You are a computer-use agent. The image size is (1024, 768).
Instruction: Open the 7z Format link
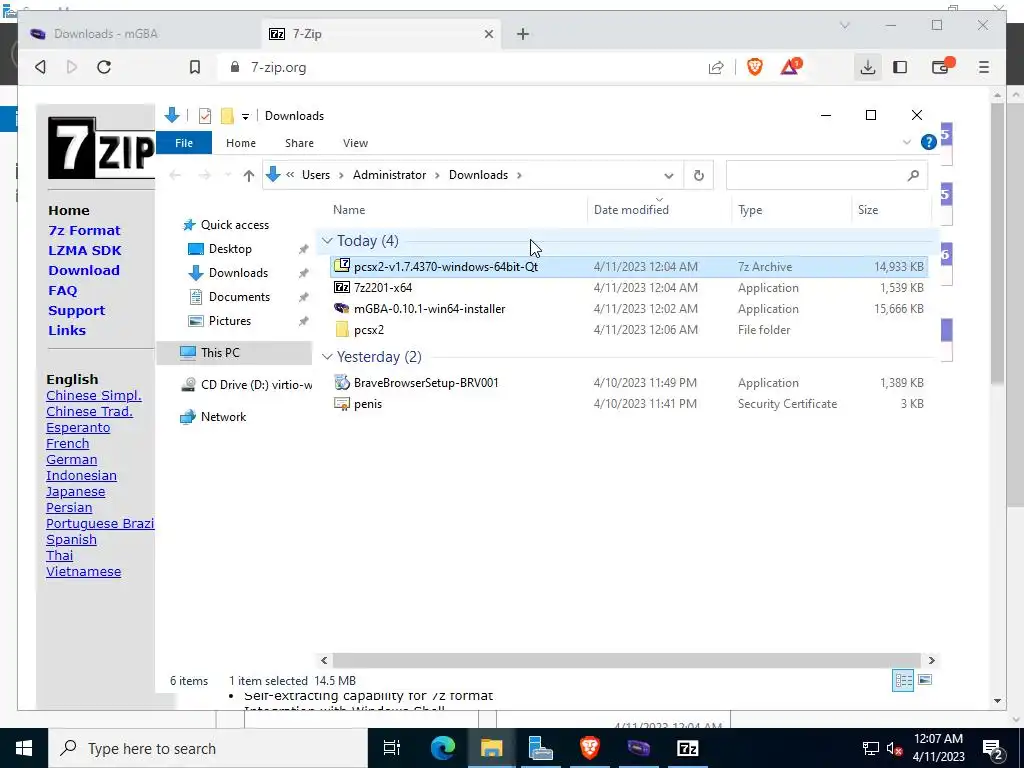84,231
